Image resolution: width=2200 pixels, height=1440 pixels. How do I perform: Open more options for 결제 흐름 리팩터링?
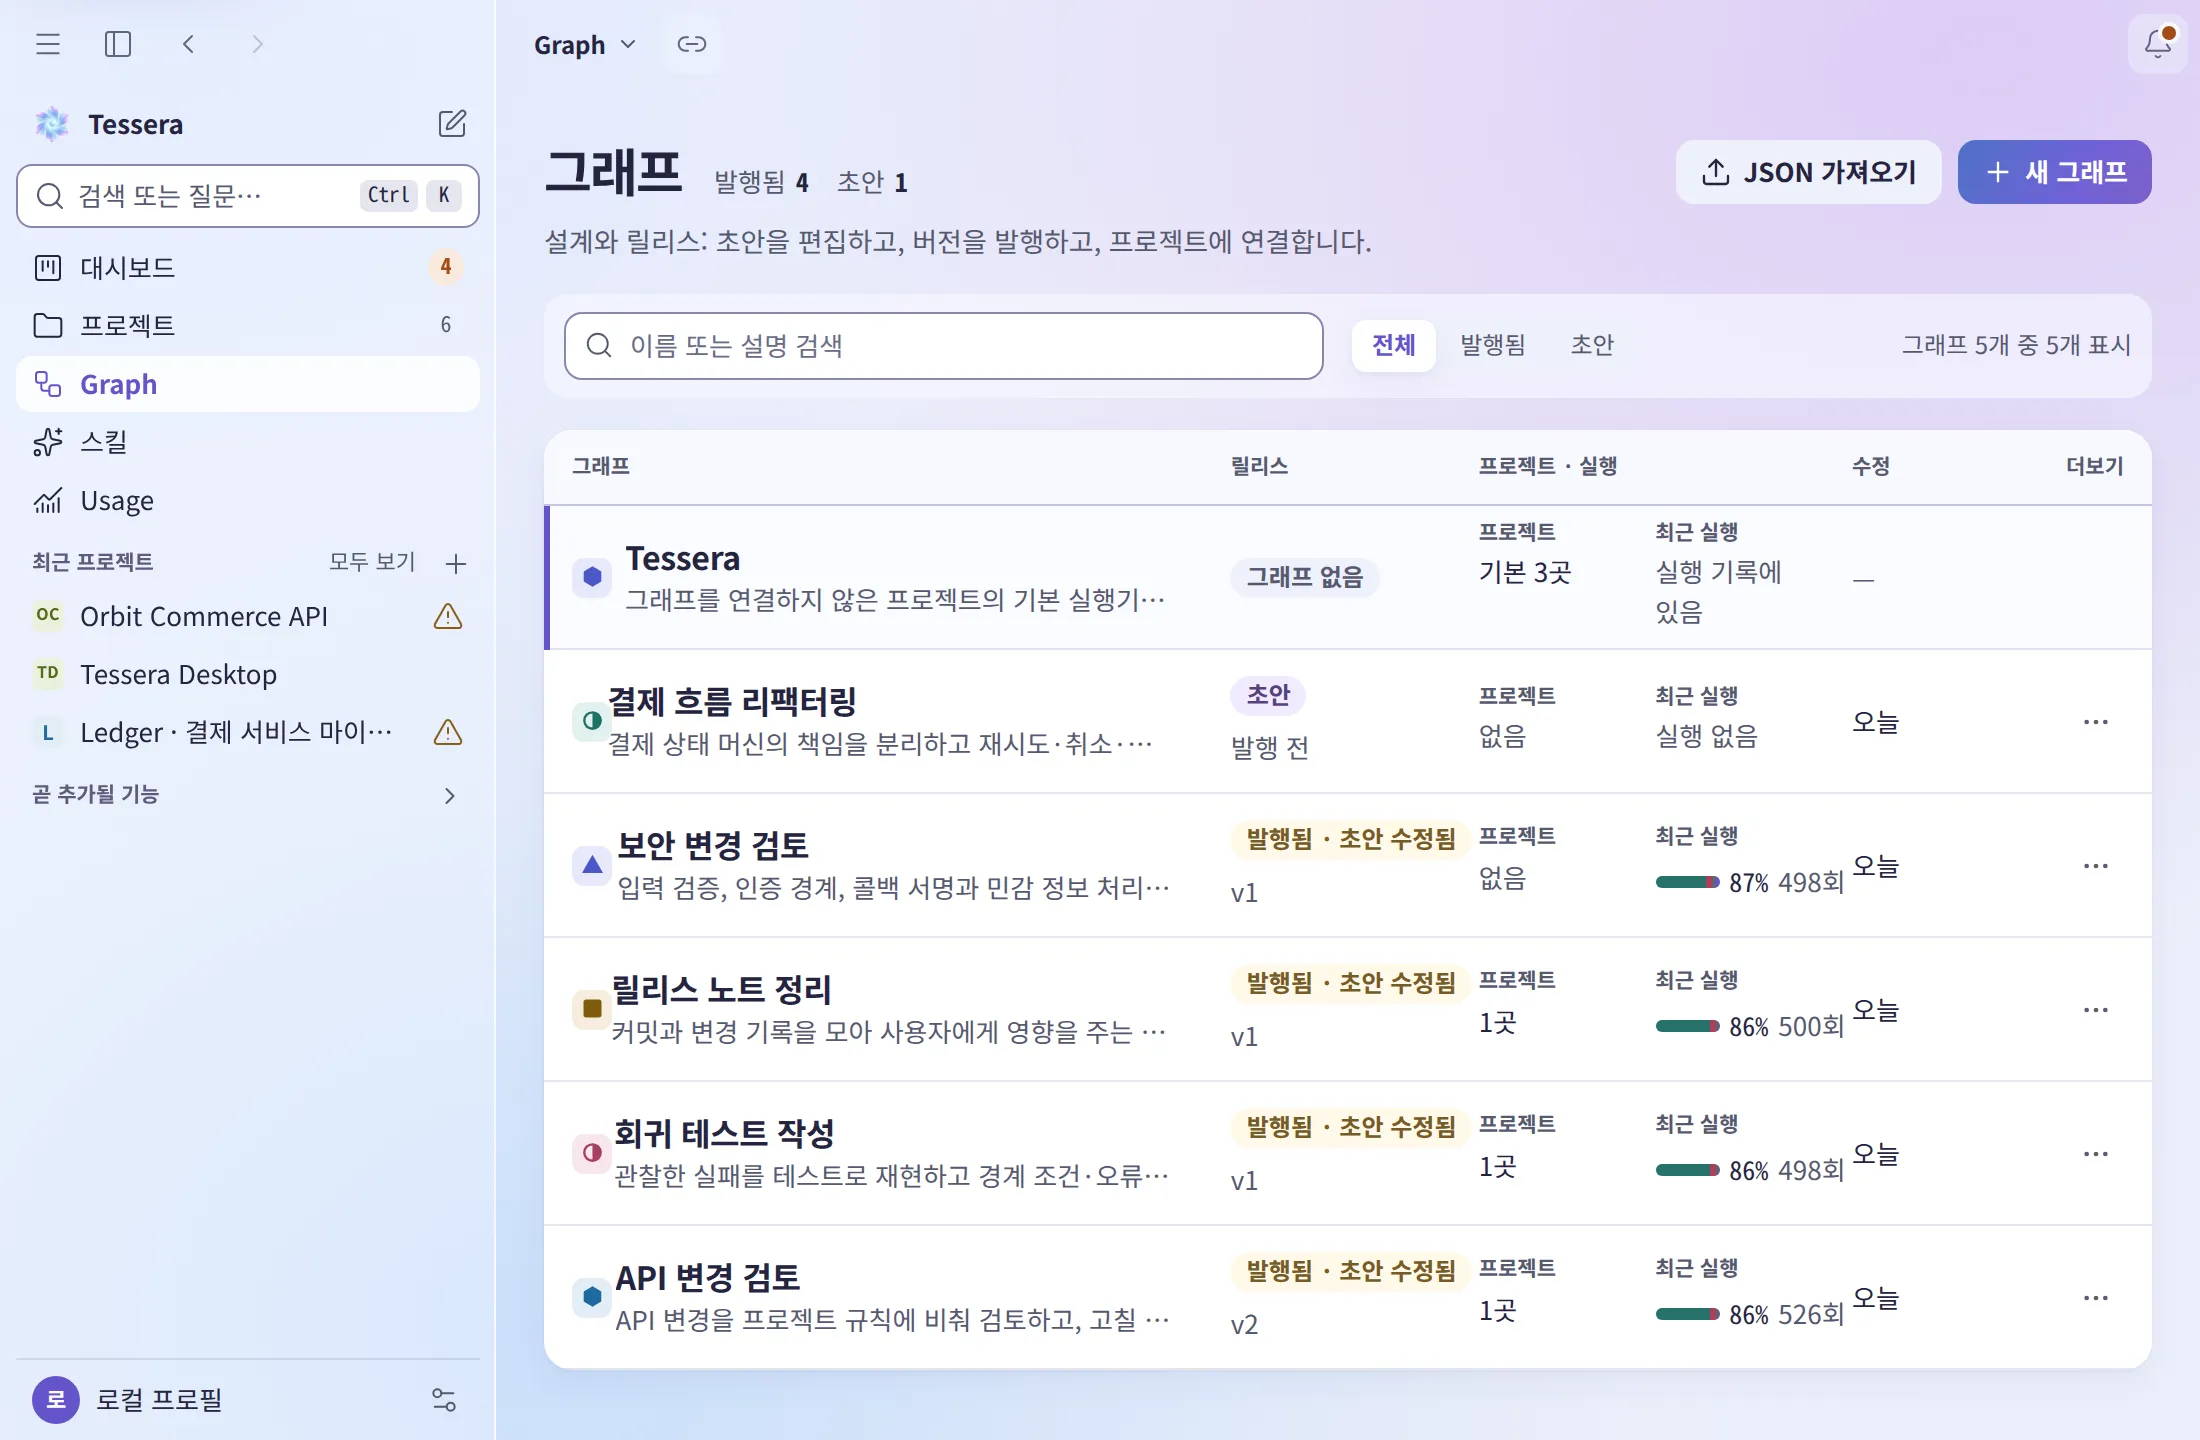click(x=2096, y=722)
